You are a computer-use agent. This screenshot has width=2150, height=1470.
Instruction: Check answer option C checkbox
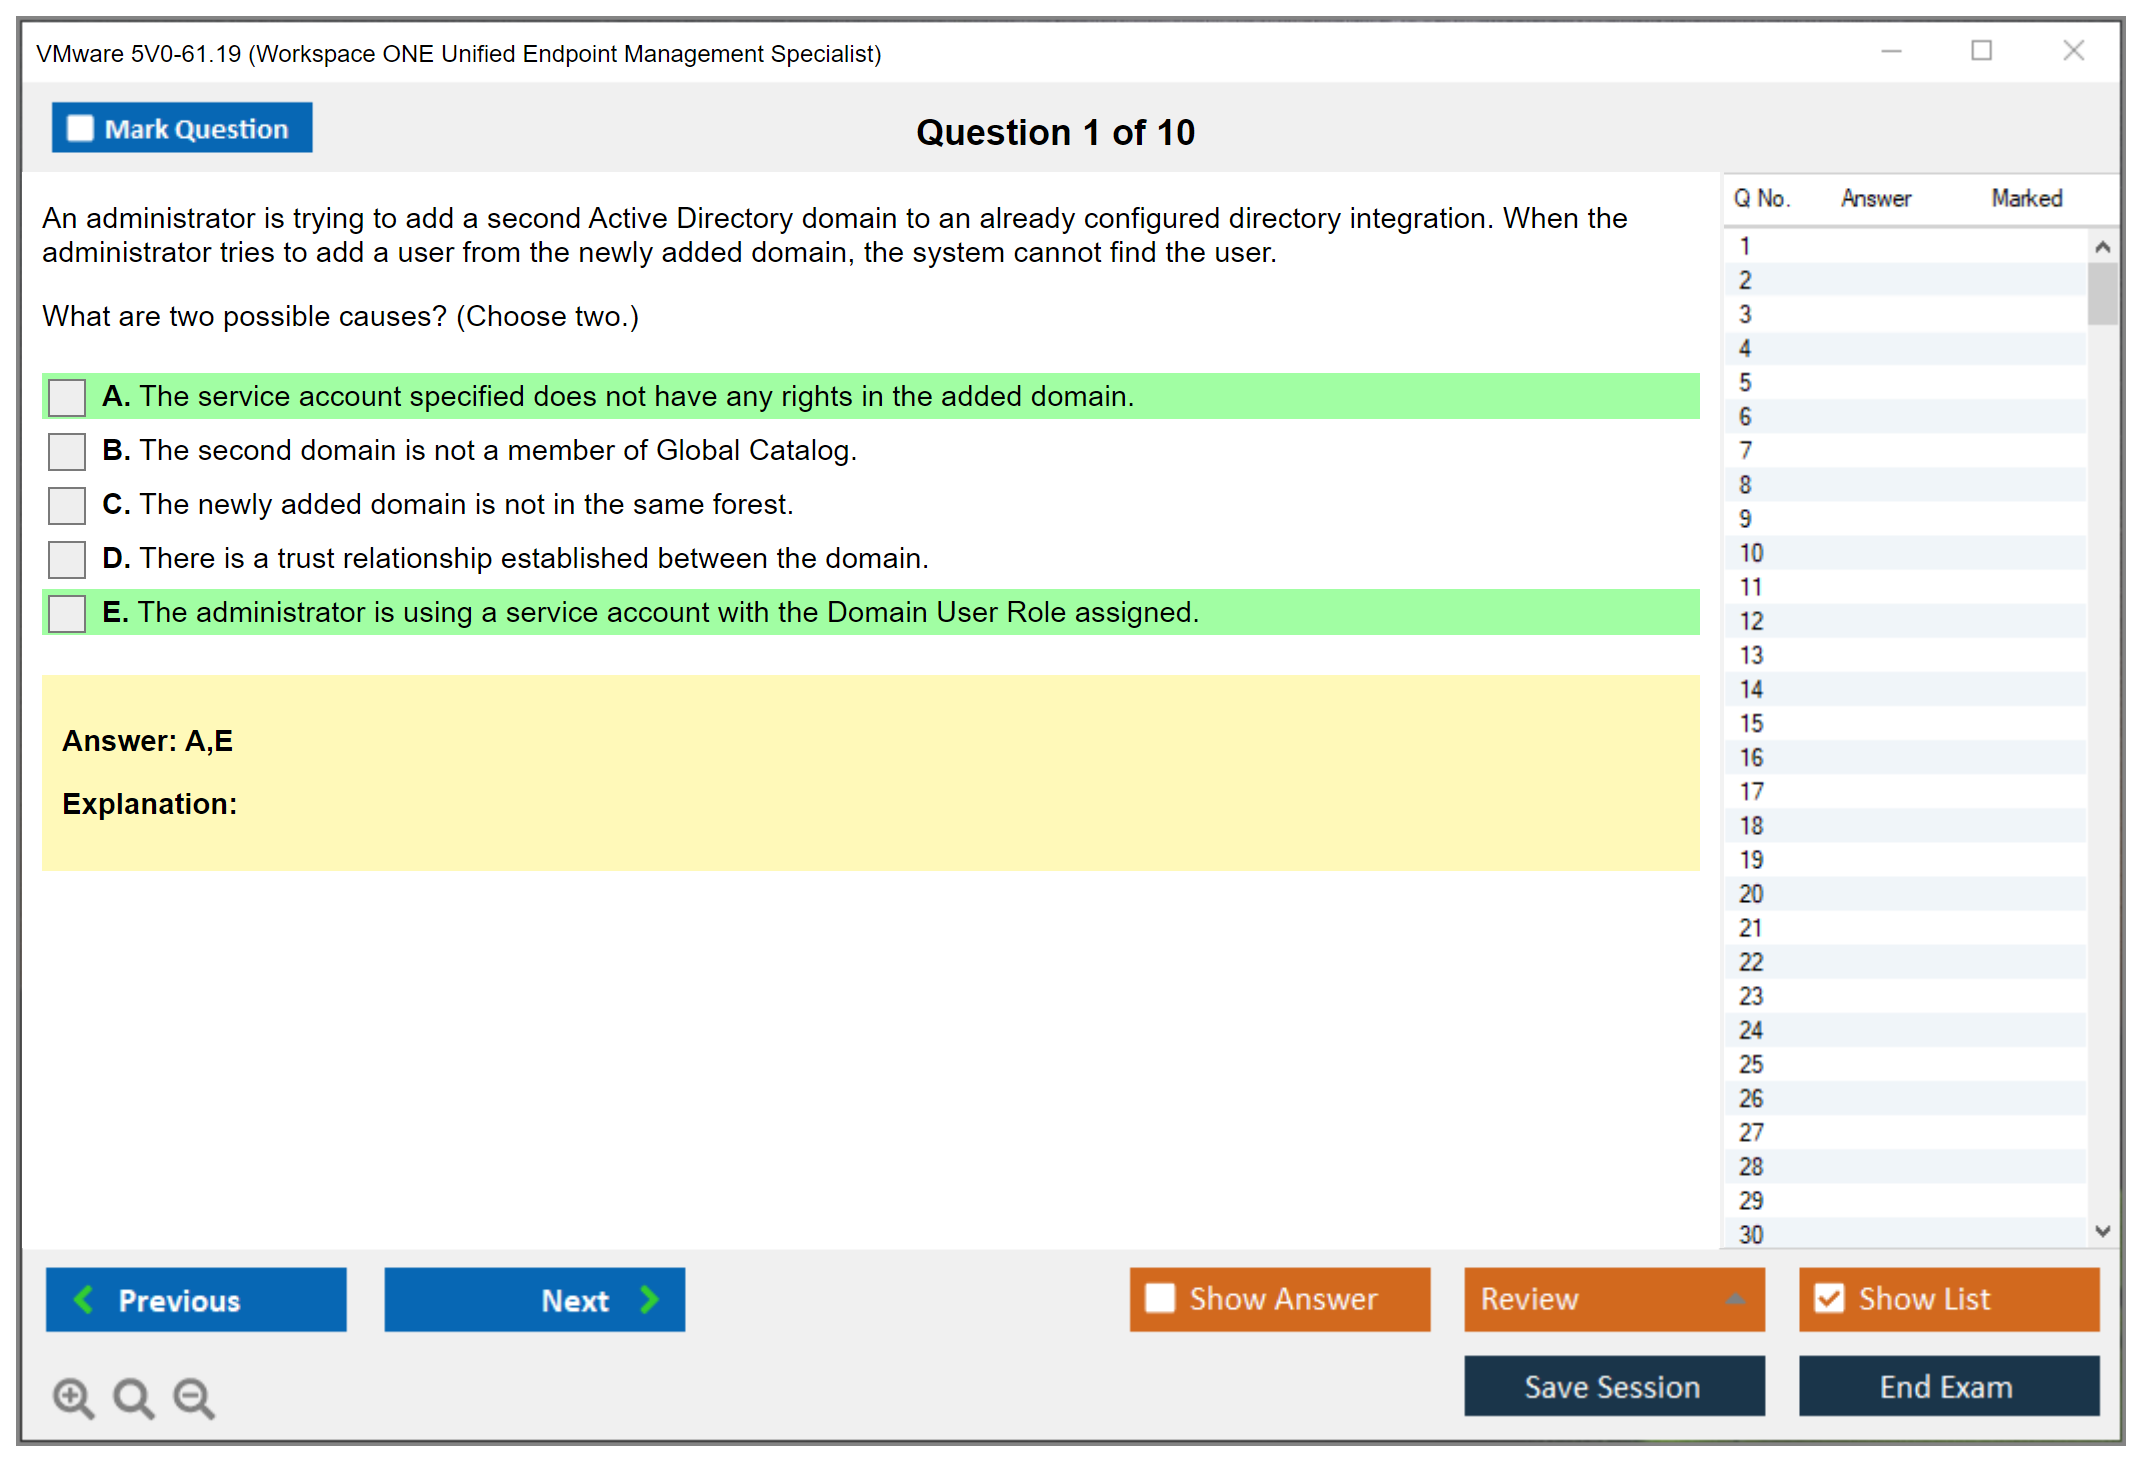click(x=67, y=505)
